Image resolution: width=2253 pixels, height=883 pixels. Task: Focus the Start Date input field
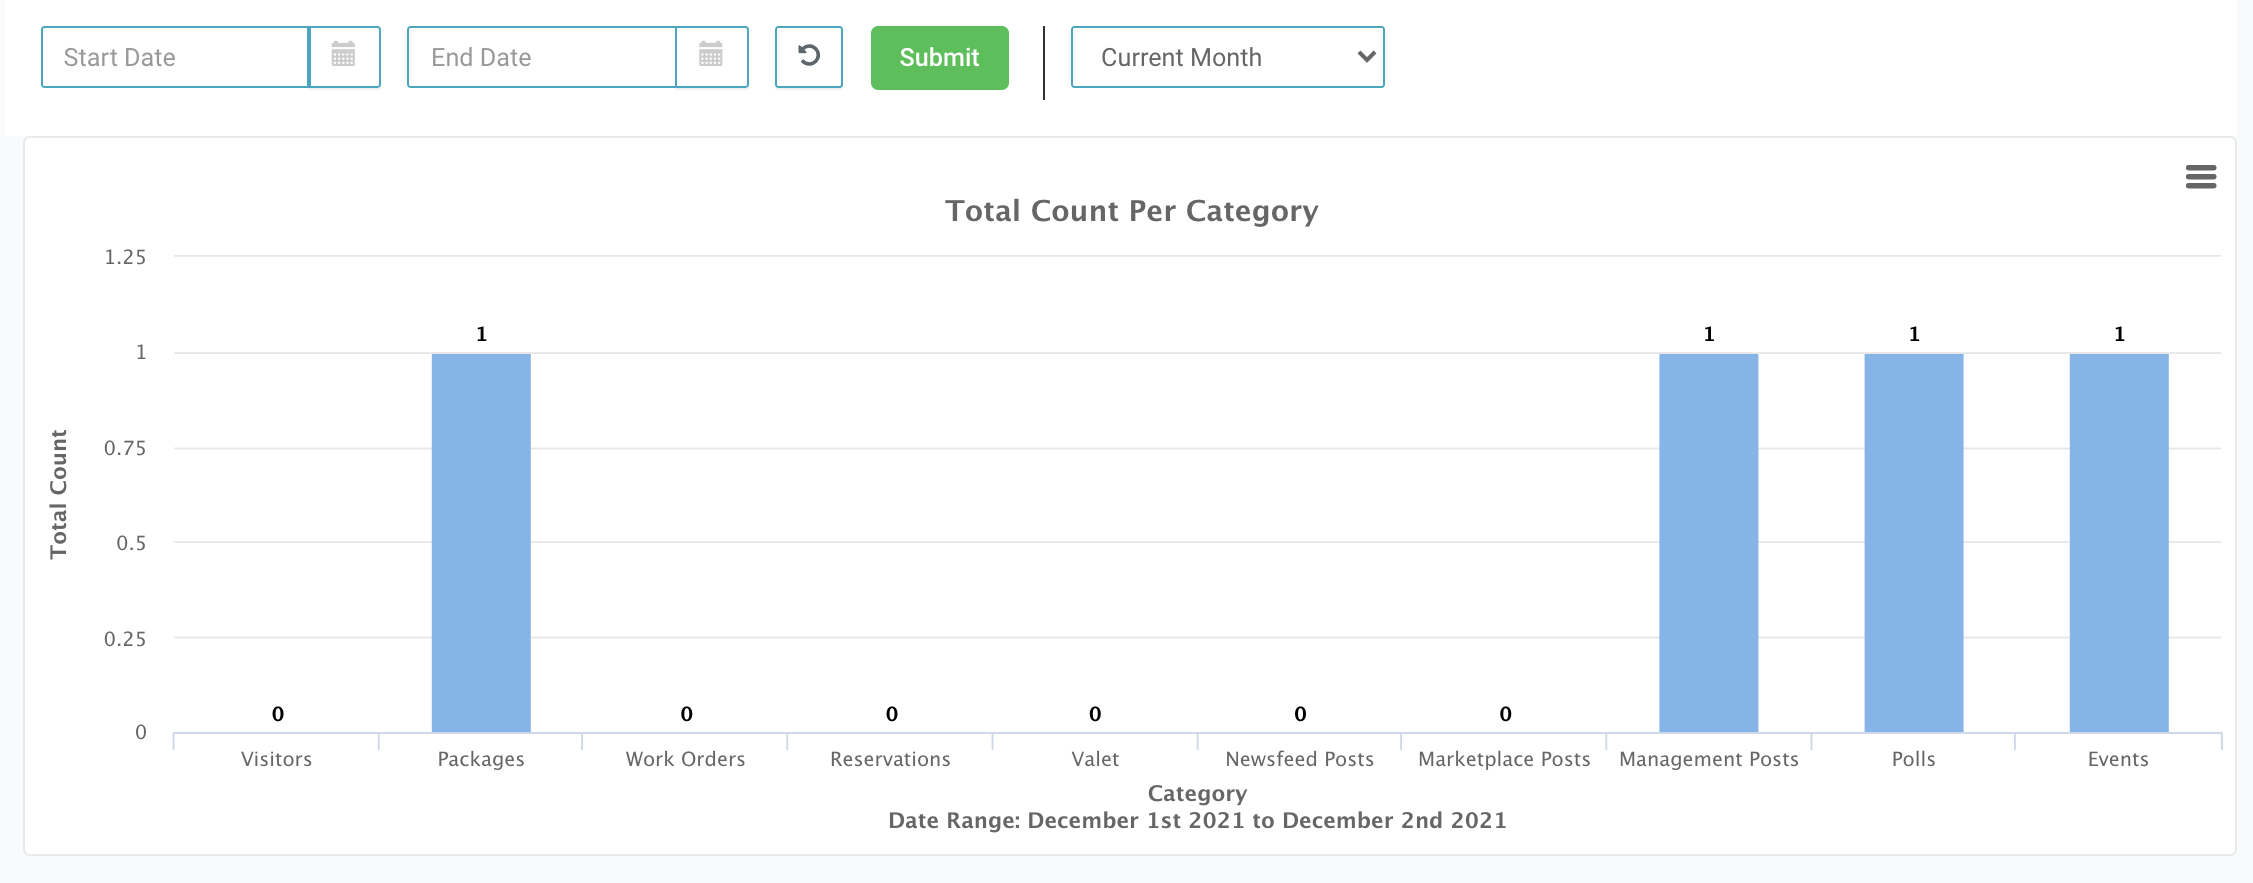tap(176, 57)
